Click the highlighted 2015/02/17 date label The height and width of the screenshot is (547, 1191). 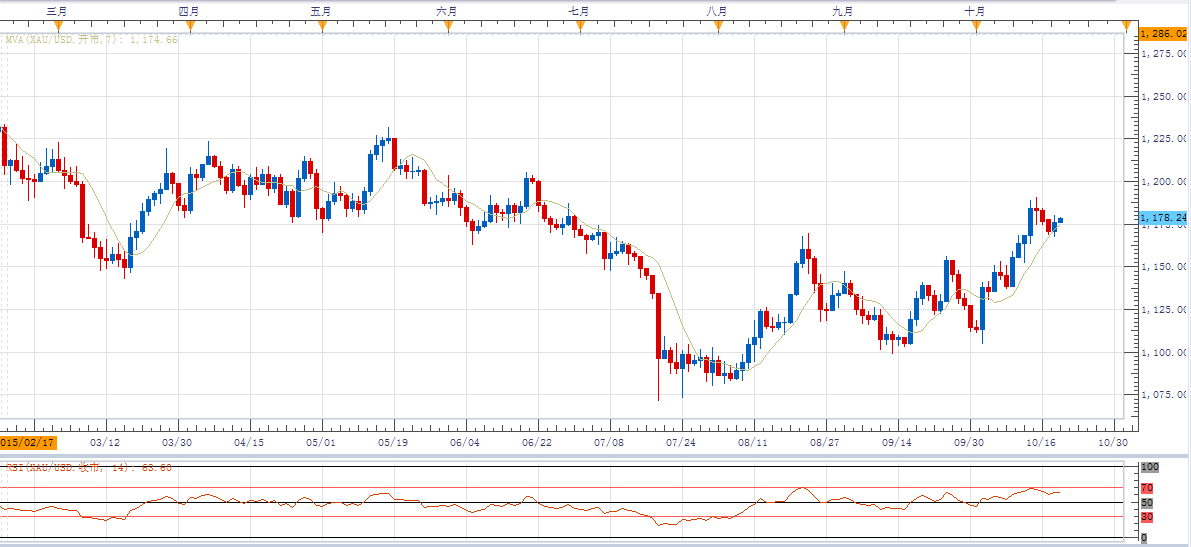point(28,441)
